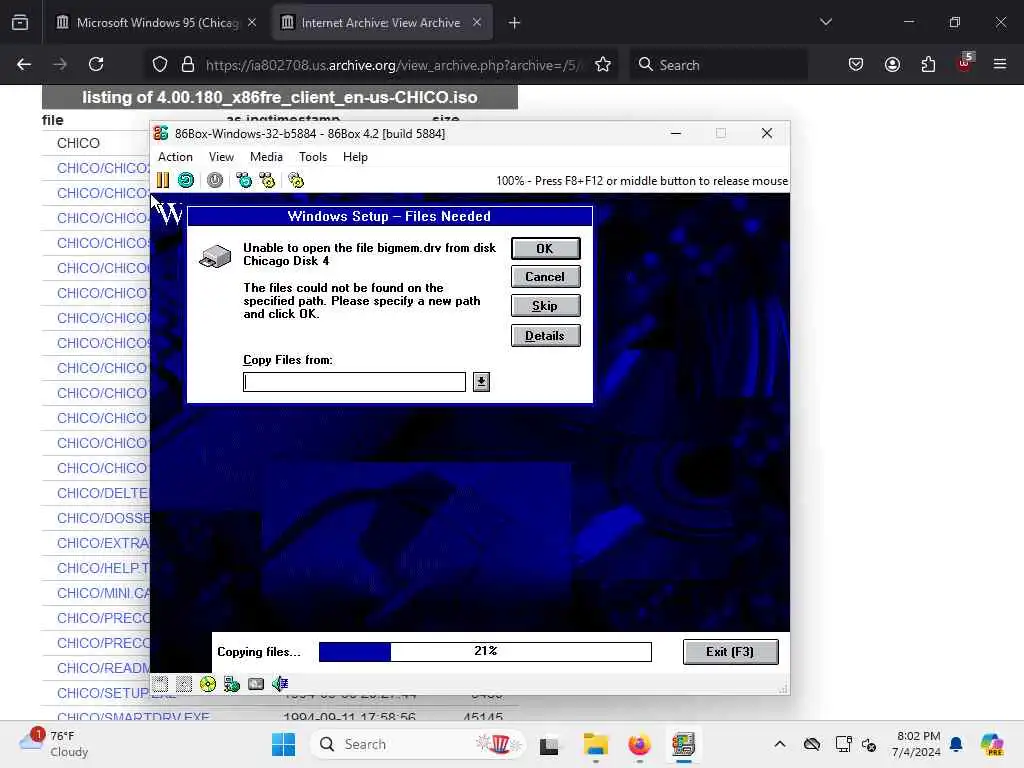Click 86Box icon on the taskbar
Image resolution: width=1024 pixels, height=768 pixels.
pyautogui.click(x=683, y=744)
